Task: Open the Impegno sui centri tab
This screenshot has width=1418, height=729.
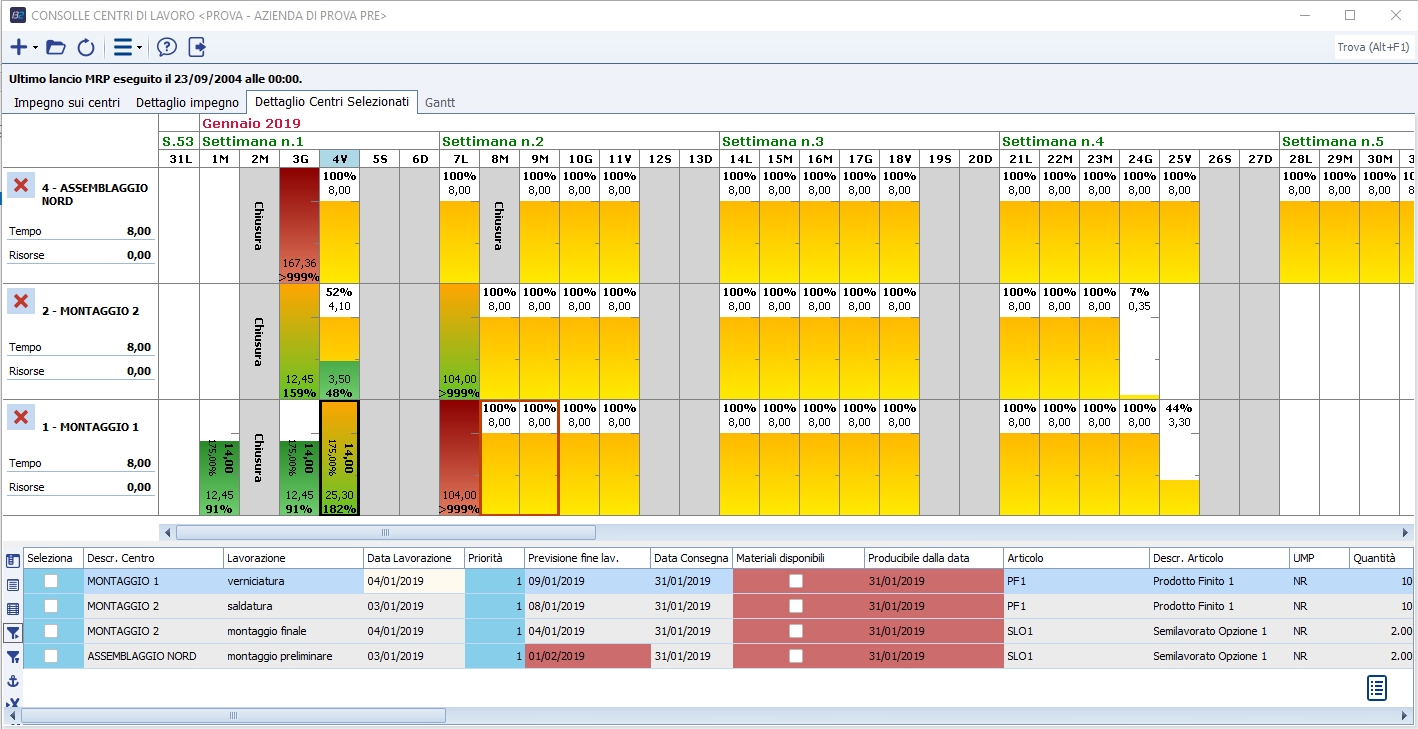Action: click(x=67, y=102)
